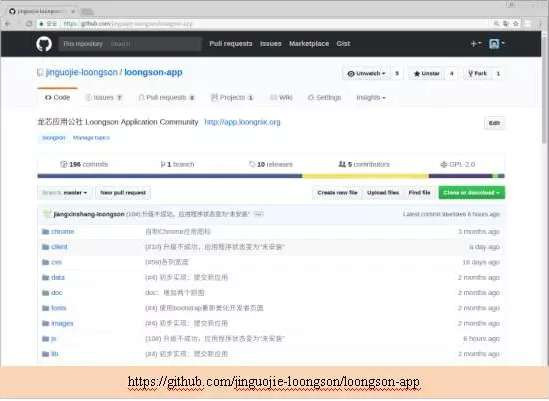
Task: Open the Wiki tab
Action: 281,98
